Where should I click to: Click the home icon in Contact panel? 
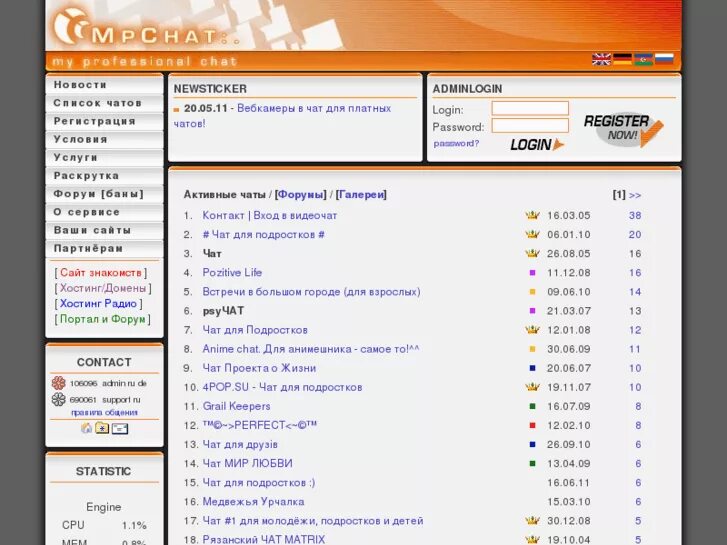click(87, 428)
